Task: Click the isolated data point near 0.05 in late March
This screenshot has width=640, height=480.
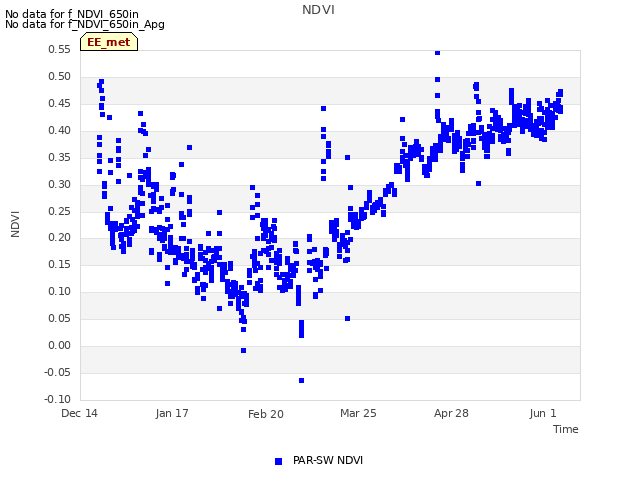Action: pos(347,318)
